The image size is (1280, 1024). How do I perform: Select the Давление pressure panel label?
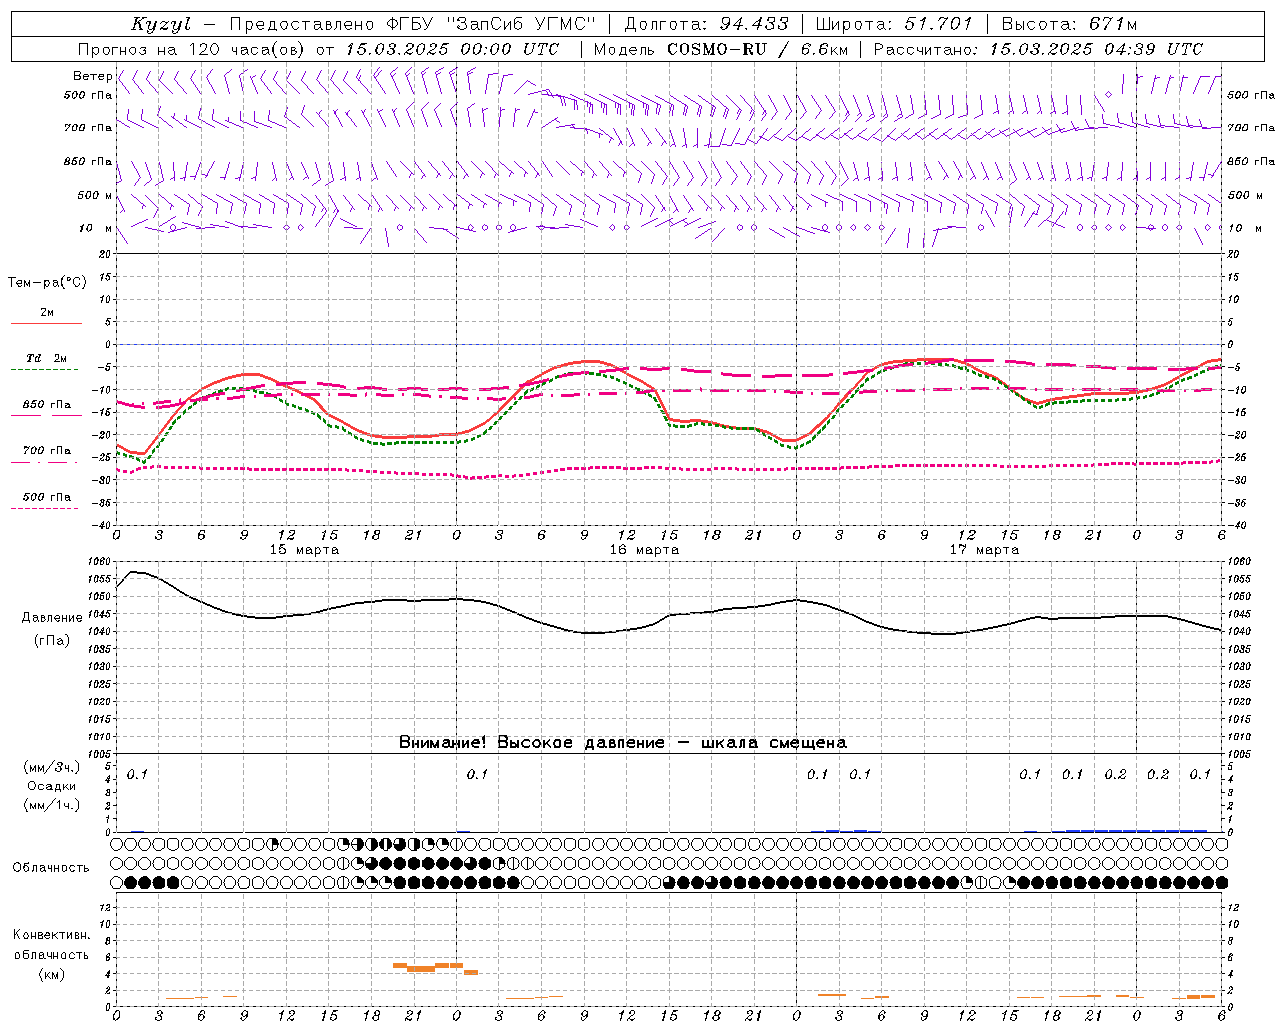pos(52,618)
